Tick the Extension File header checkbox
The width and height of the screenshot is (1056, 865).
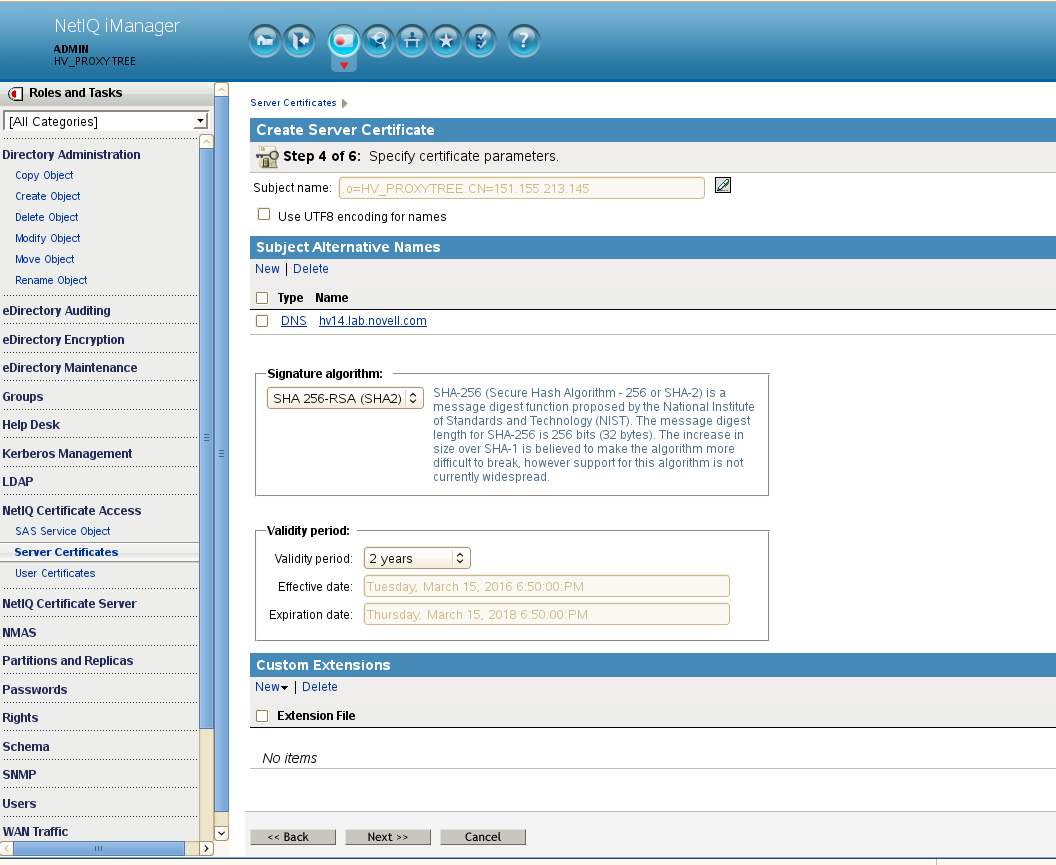click(x=262, y=715)
